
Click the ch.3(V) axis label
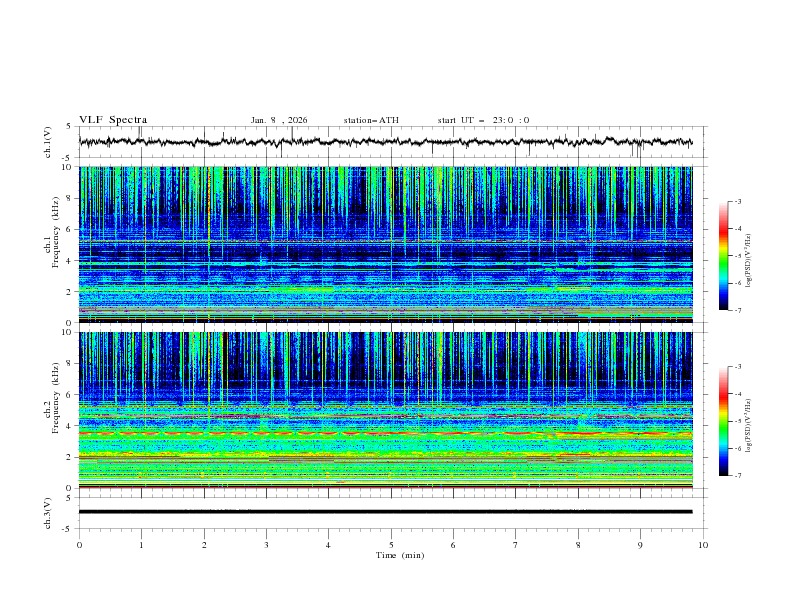click(x=48, y=512)
